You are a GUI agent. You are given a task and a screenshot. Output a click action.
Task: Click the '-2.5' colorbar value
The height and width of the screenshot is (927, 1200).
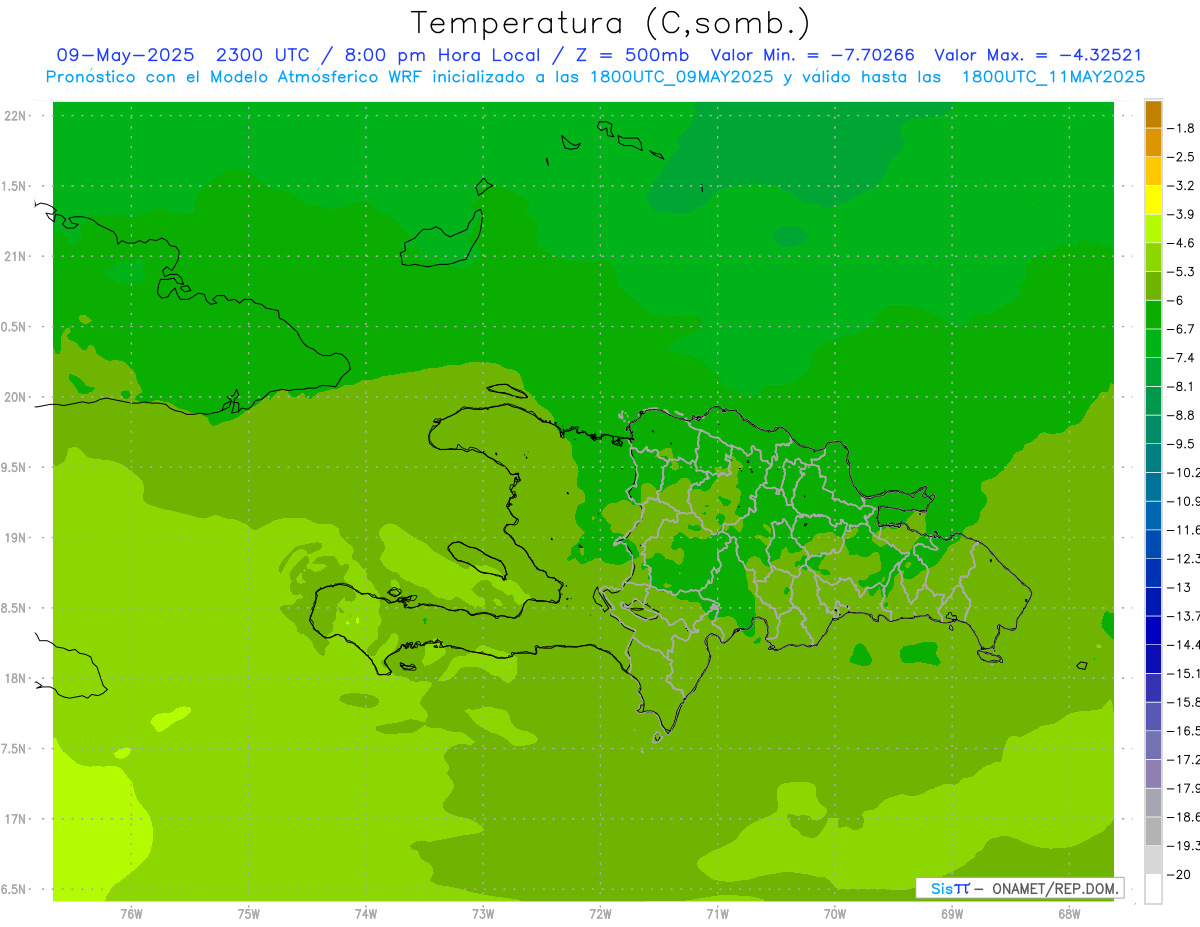pos(1181,157)
